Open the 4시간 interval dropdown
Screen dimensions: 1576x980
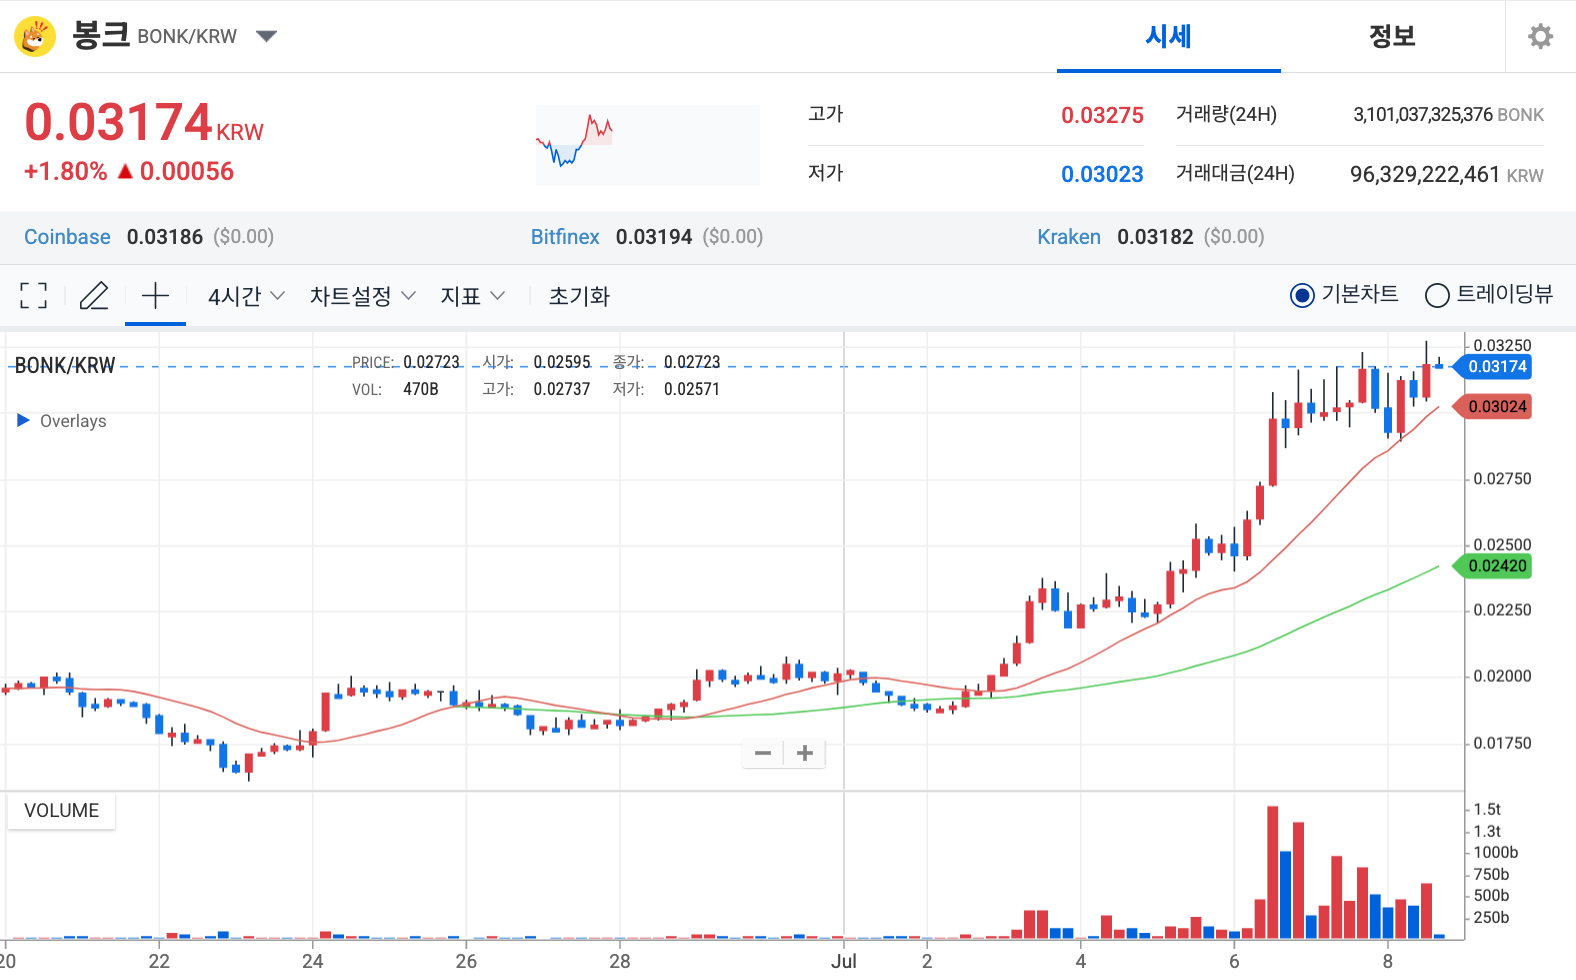point(246,296)
